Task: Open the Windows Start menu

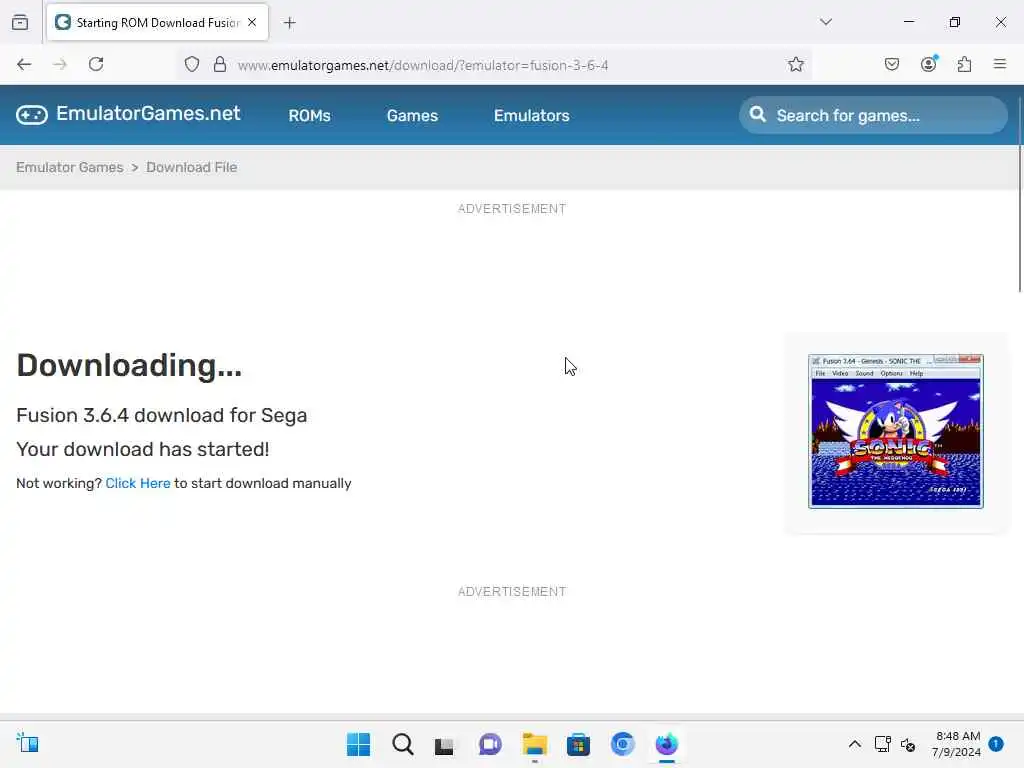Action: (359, 744)
